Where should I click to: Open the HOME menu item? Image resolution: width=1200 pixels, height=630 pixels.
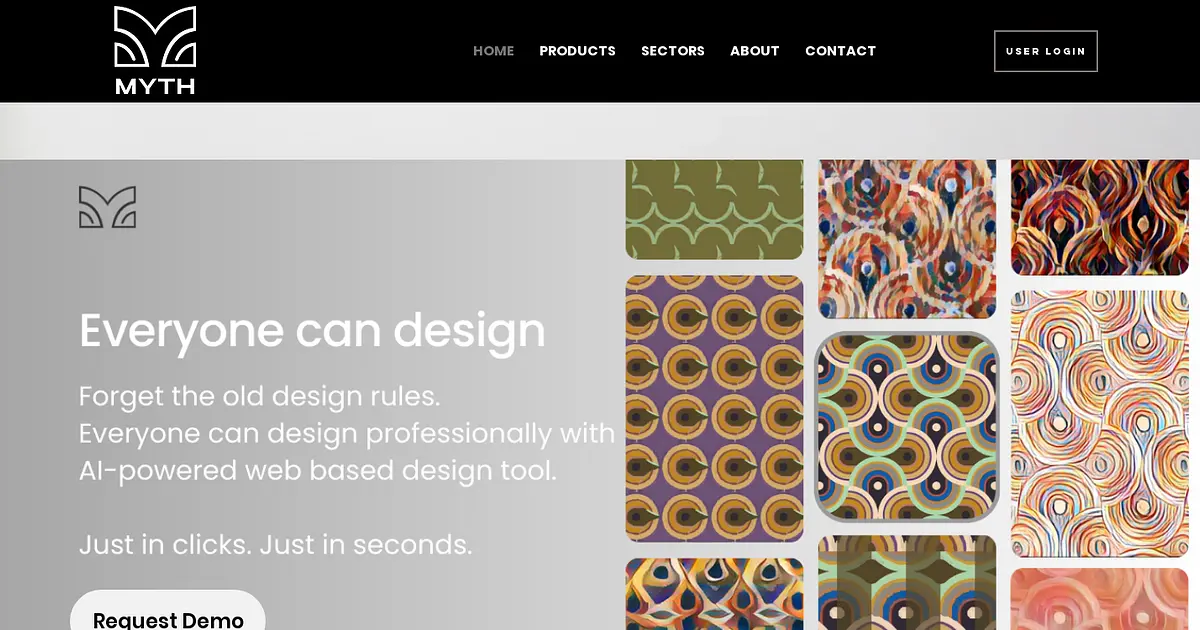click(x=494, y=51)
